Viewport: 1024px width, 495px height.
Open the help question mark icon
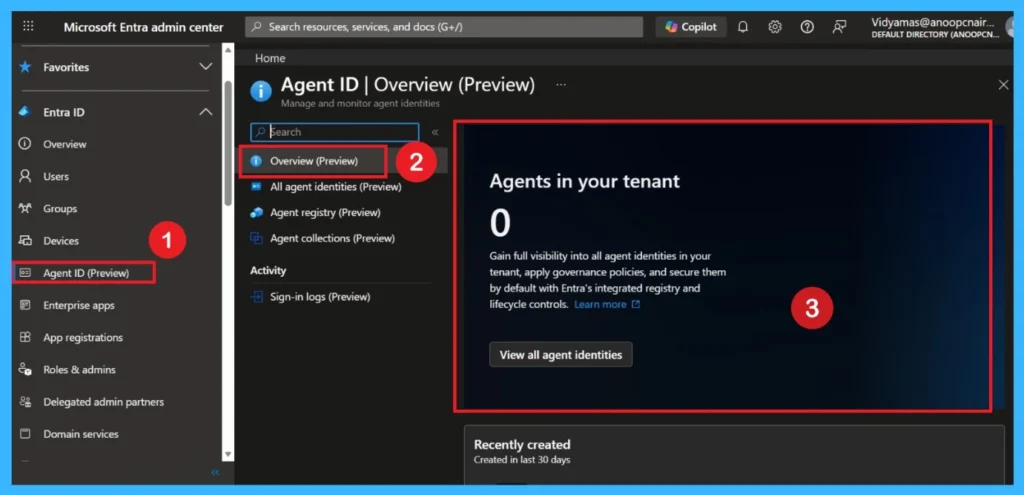tap(807, 27)
